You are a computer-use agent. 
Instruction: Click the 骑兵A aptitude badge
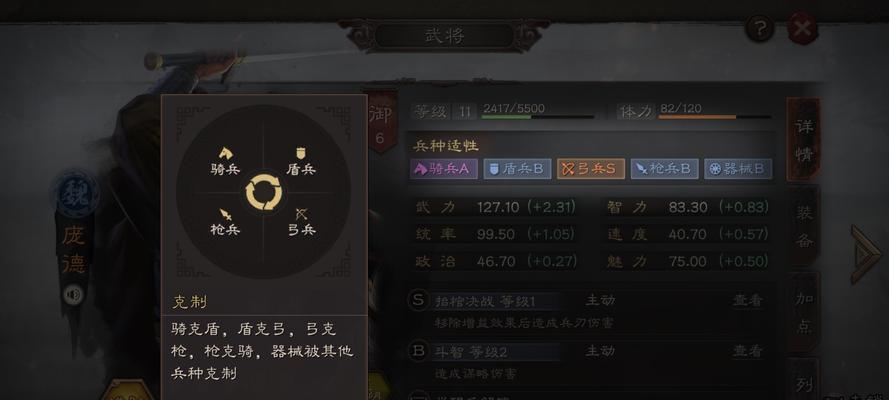[444, 169]
